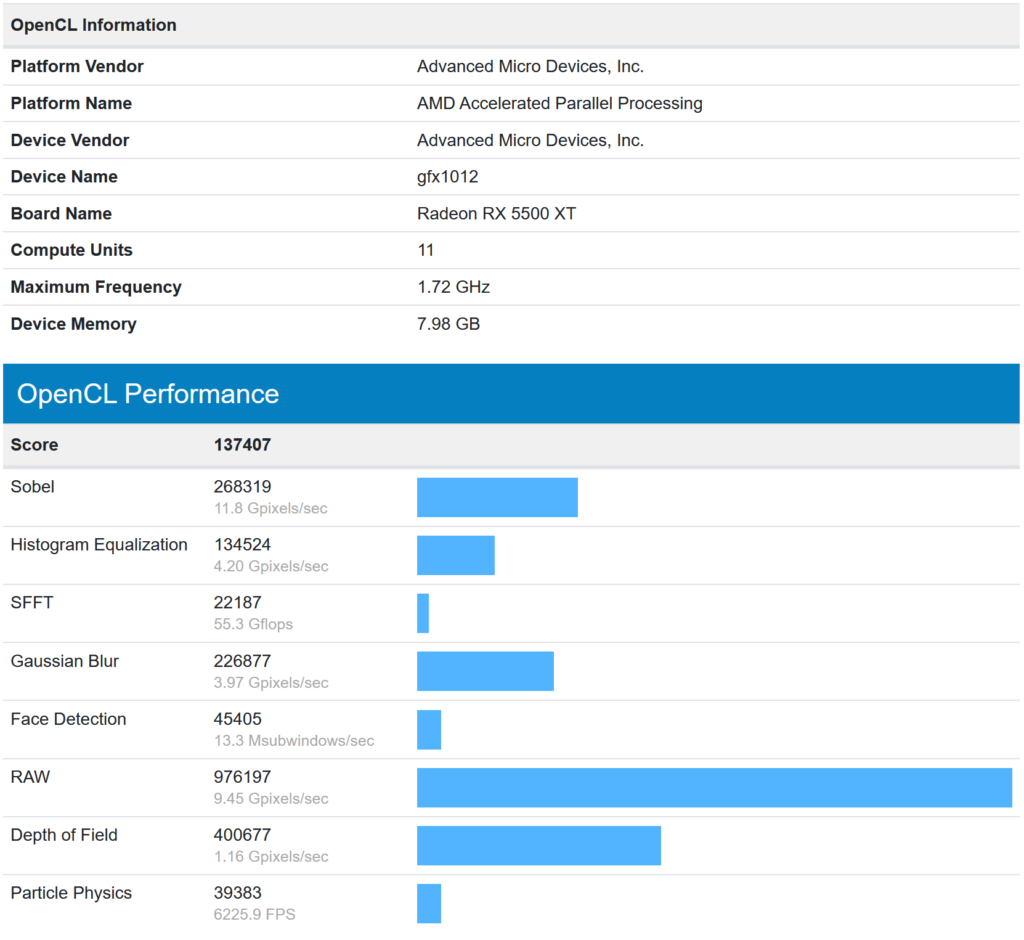Select the SFFT score 22187
Image resolution: width=1024 pixels, height=940 pixels.
[238, 602]
